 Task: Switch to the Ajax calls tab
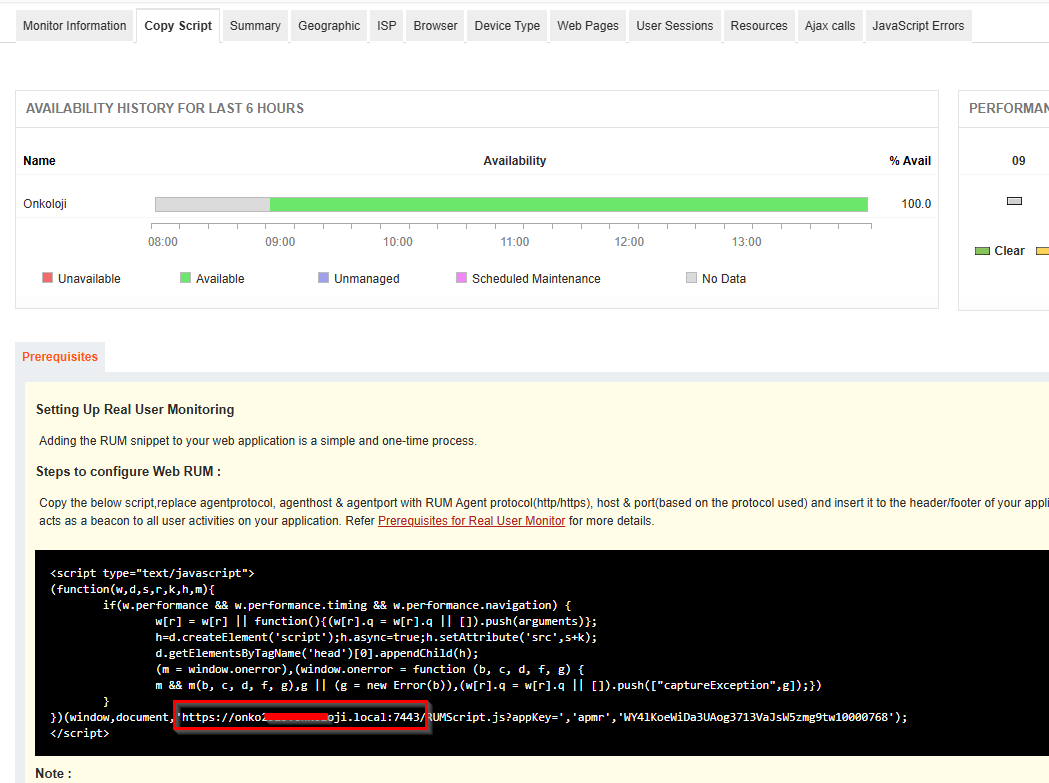tap(830, 26)
